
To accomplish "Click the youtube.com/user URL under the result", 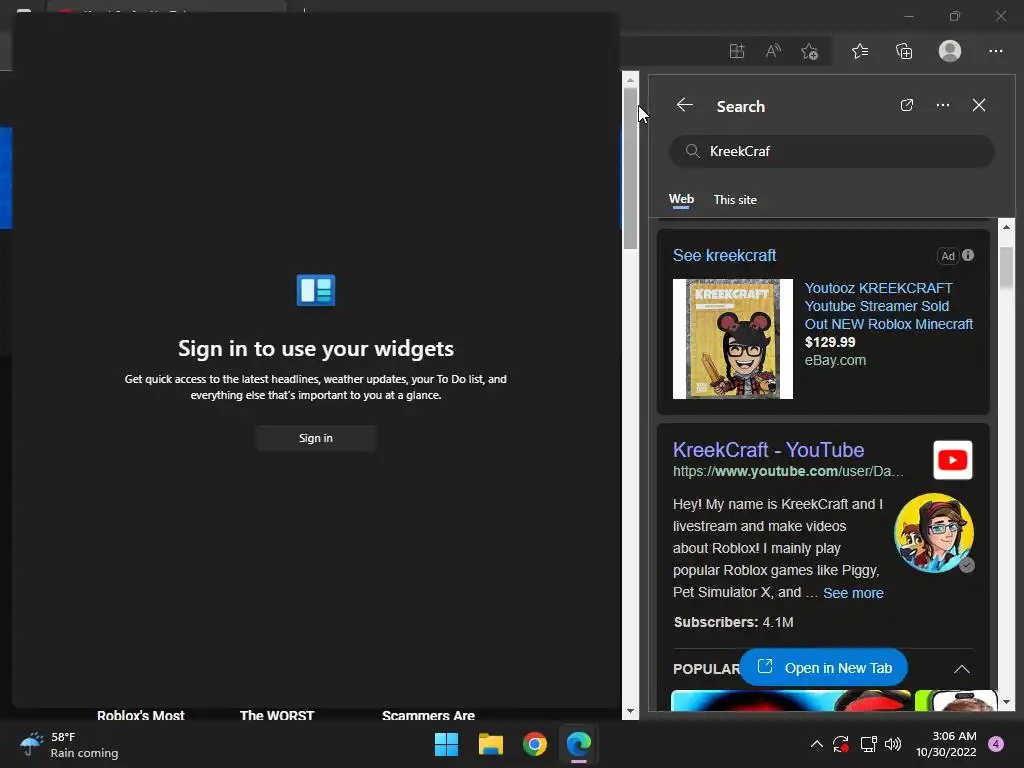I will click(788, 472).
